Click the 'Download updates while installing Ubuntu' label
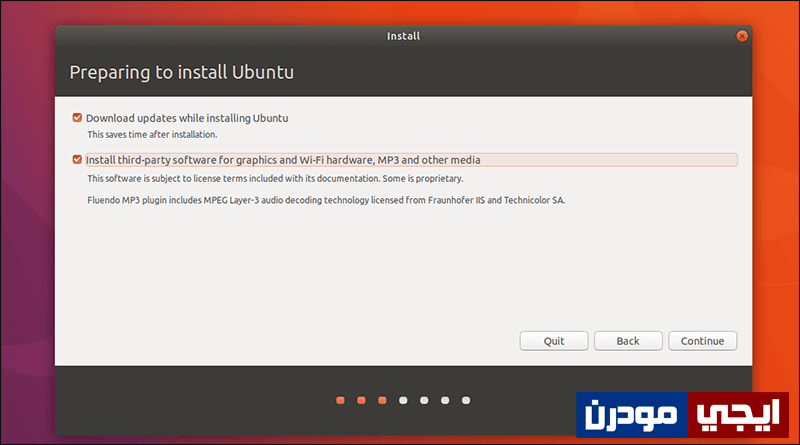Screen dimensions: 800x445 187,118
